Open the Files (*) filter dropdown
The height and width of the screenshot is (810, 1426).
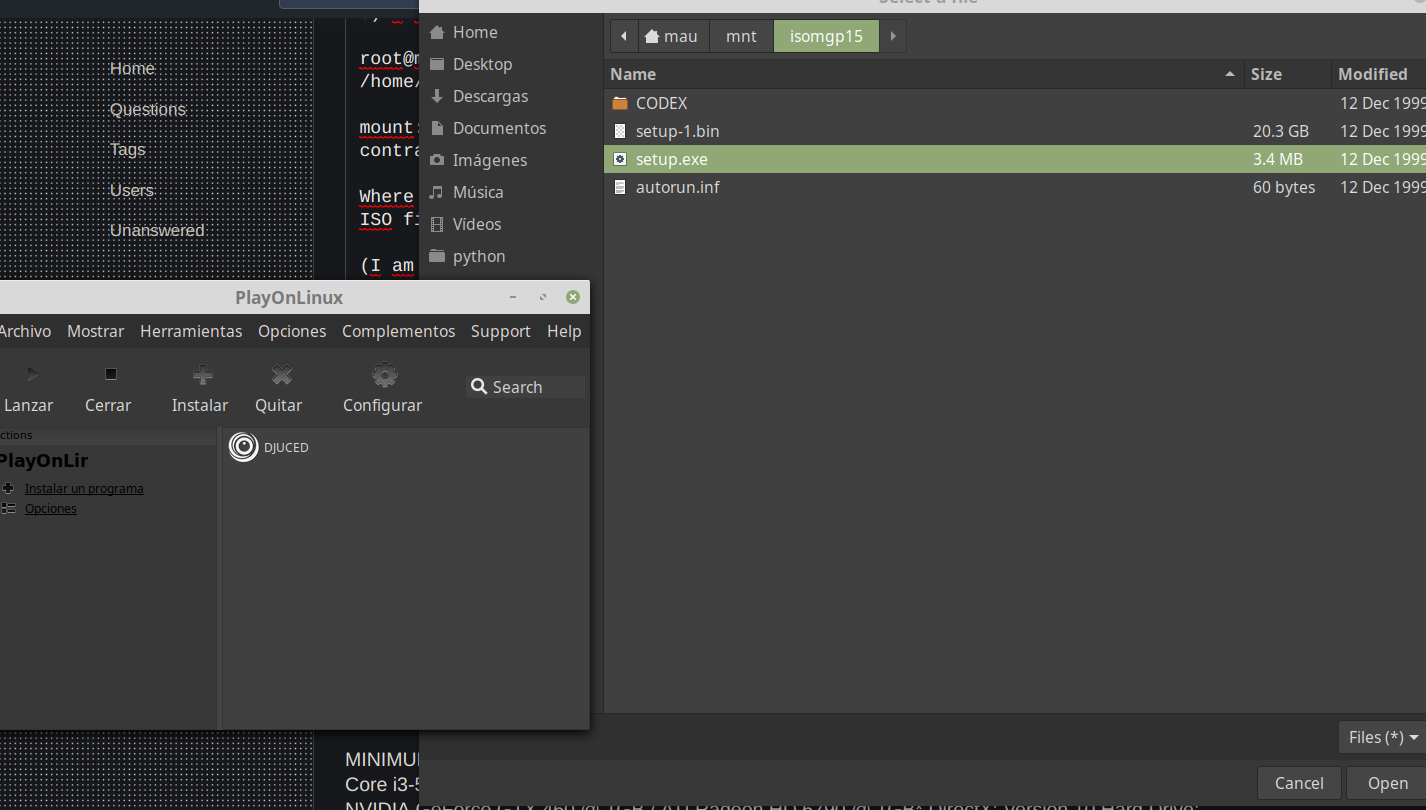point(1383,737)
